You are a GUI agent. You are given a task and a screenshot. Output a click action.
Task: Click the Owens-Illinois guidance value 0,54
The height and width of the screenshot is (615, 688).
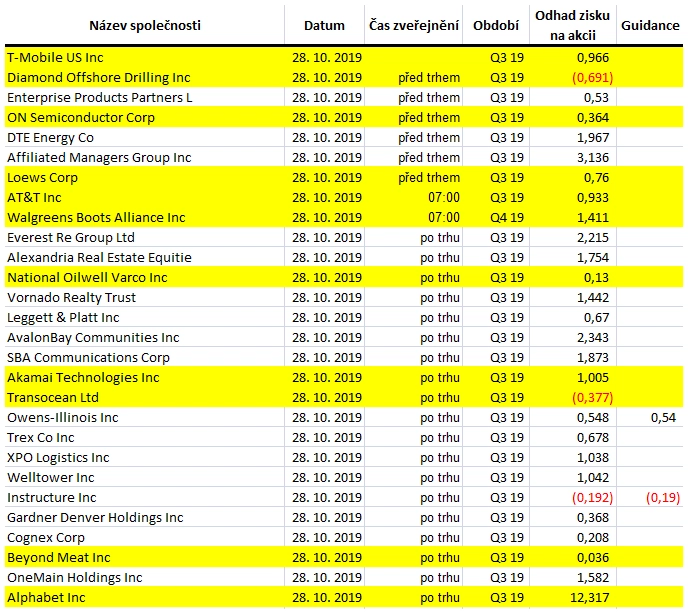coord(663,418)
